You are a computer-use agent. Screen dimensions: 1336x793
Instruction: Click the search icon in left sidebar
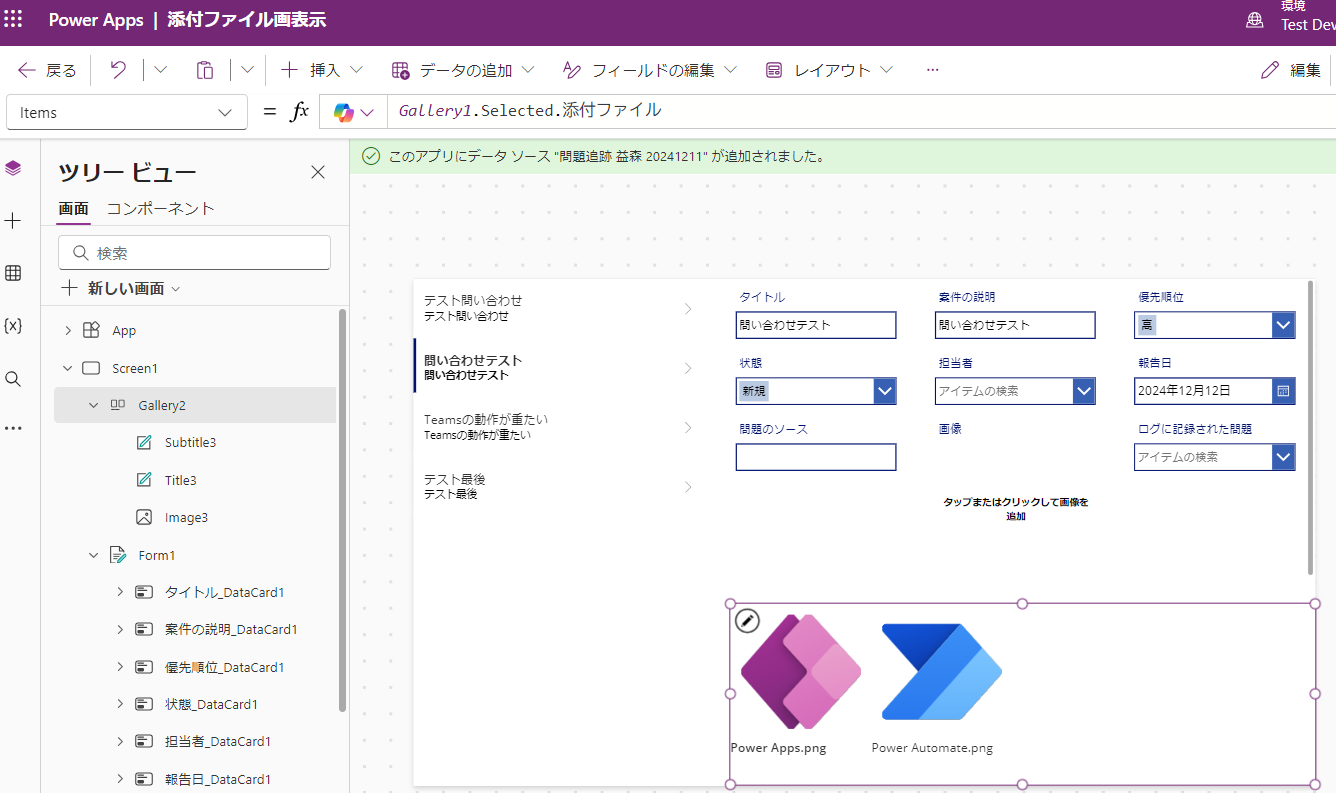click(13, 379)
